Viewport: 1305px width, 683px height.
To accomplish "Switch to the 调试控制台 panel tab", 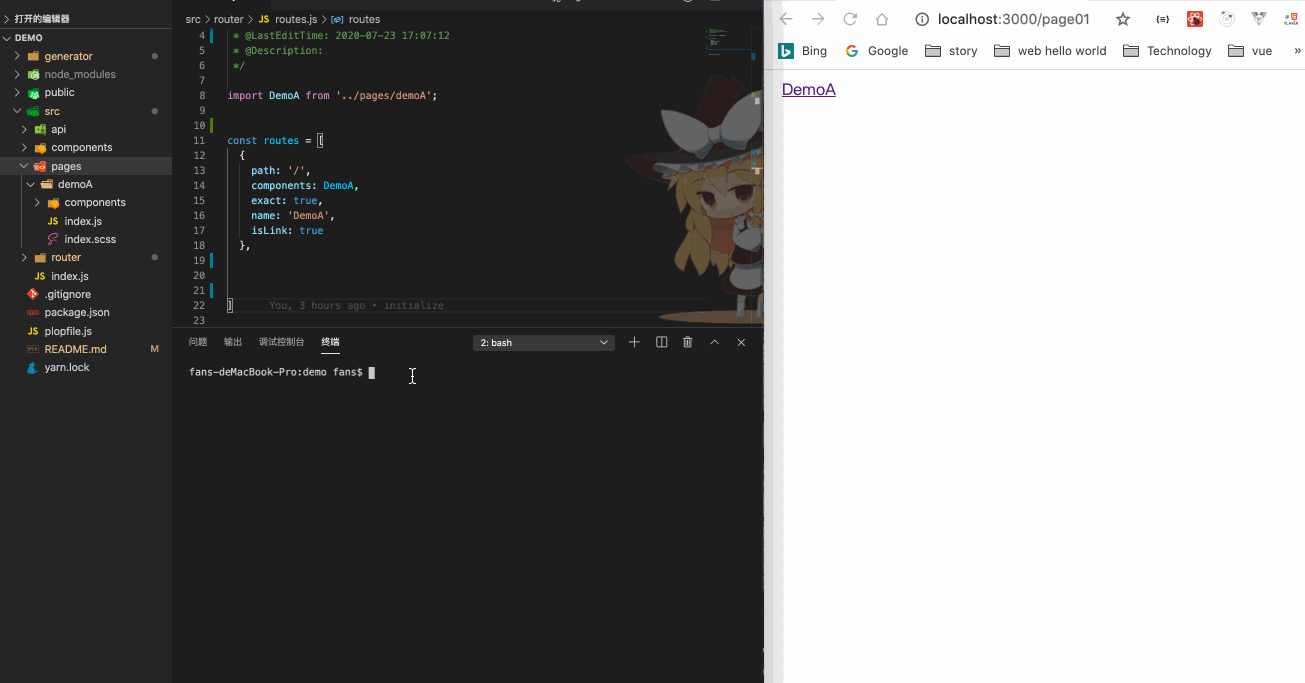I will (281, 342).
